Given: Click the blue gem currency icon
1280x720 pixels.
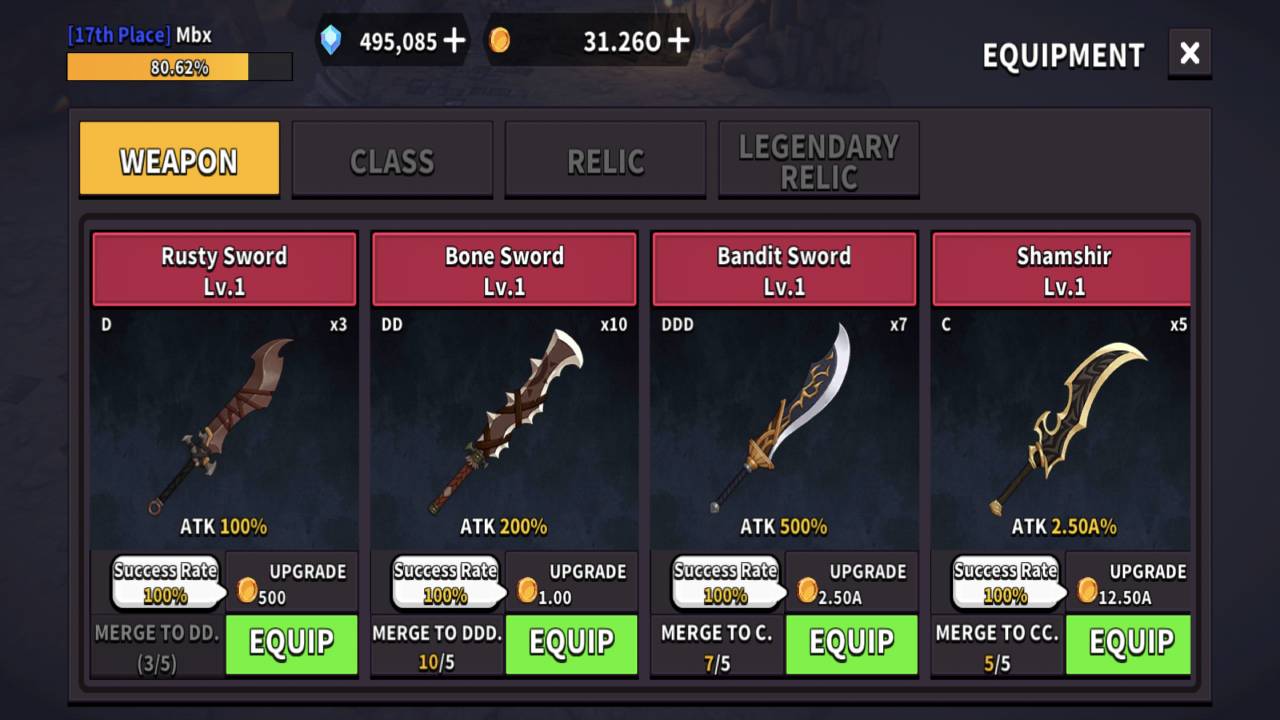Looking at the screenshot, I should pos(331,40).
